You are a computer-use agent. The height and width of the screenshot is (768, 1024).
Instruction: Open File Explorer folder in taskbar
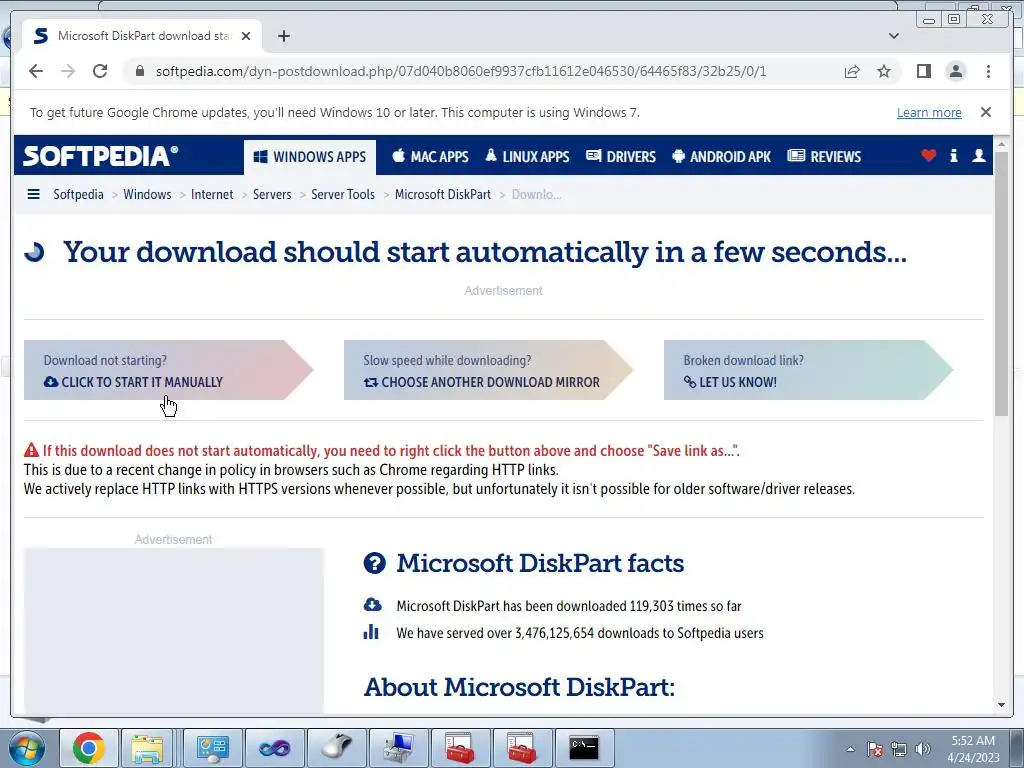pyautogui.click(x=147, y=748)
